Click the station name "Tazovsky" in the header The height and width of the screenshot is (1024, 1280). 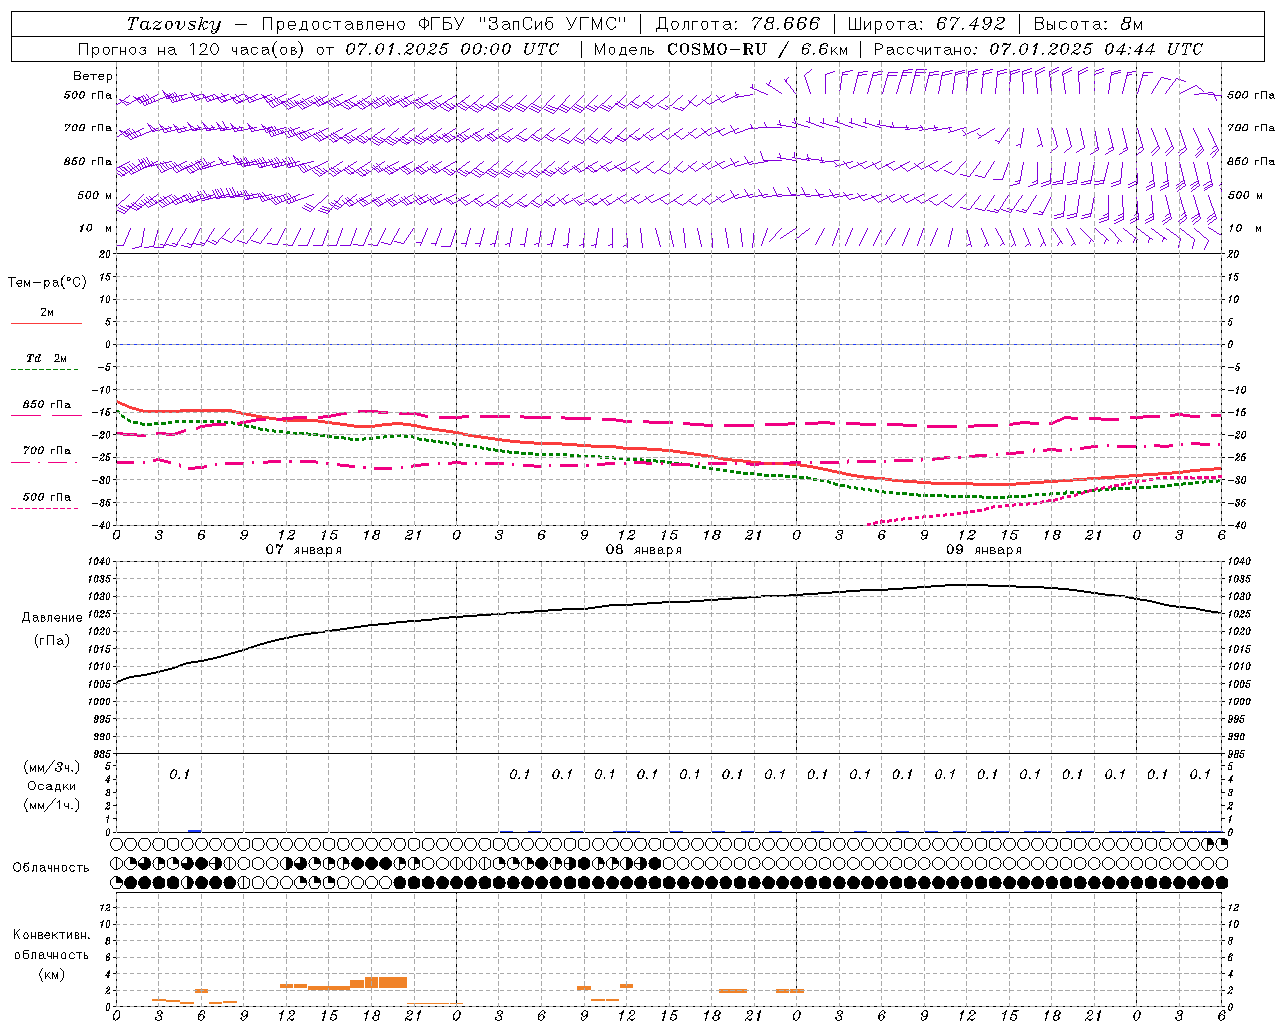[174, 24]
